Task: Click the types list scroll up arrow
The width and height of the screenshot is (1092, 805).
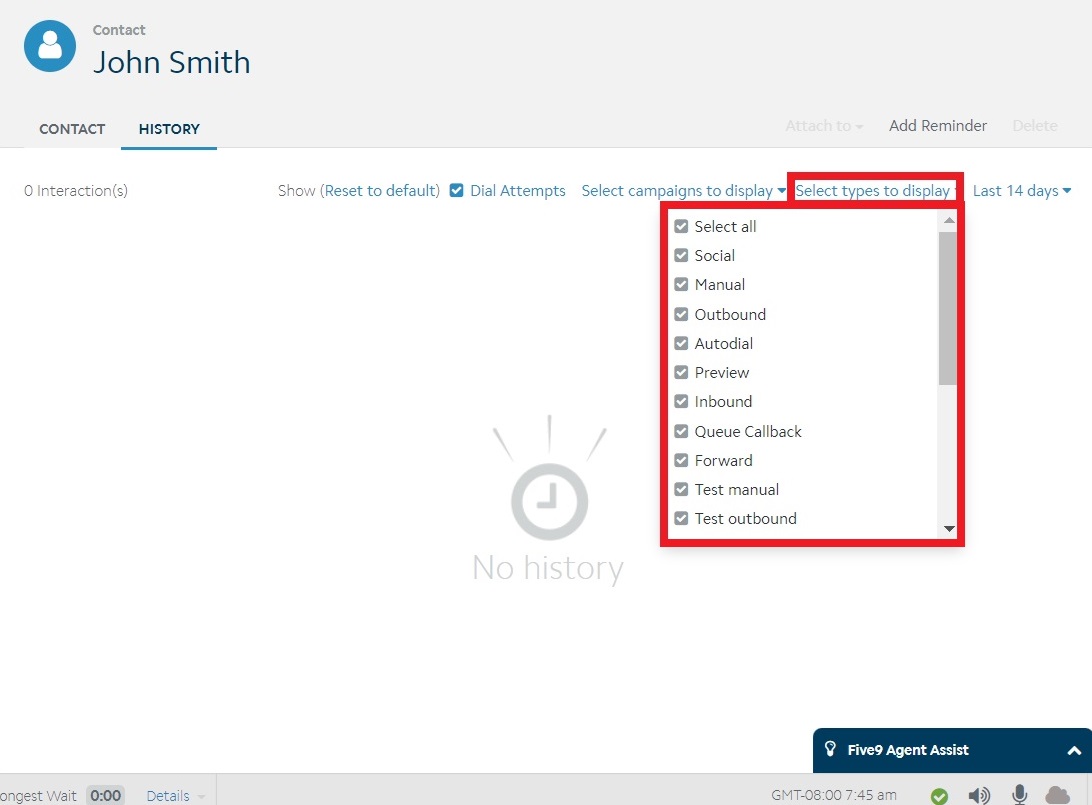Action: [949, 221]
